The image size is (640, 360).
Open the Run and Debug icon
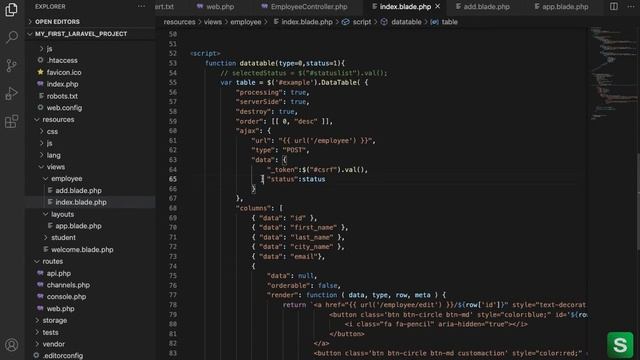coord(11,93)
